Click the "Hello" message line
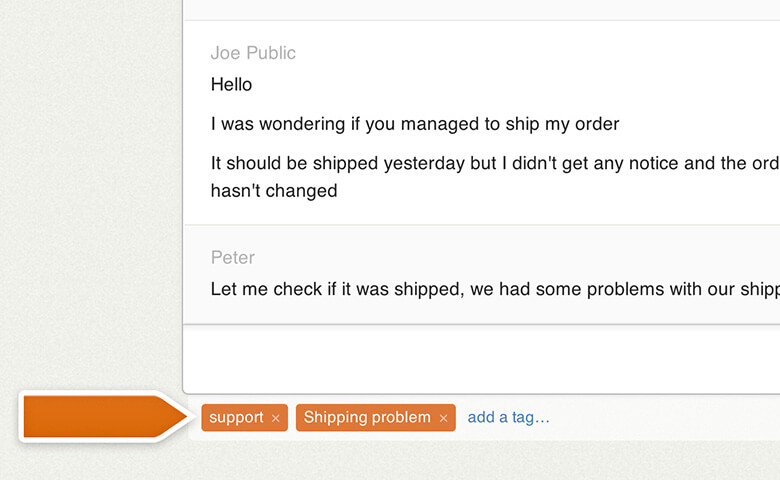The height and width of the screenshot is (480, 780). 231,85
